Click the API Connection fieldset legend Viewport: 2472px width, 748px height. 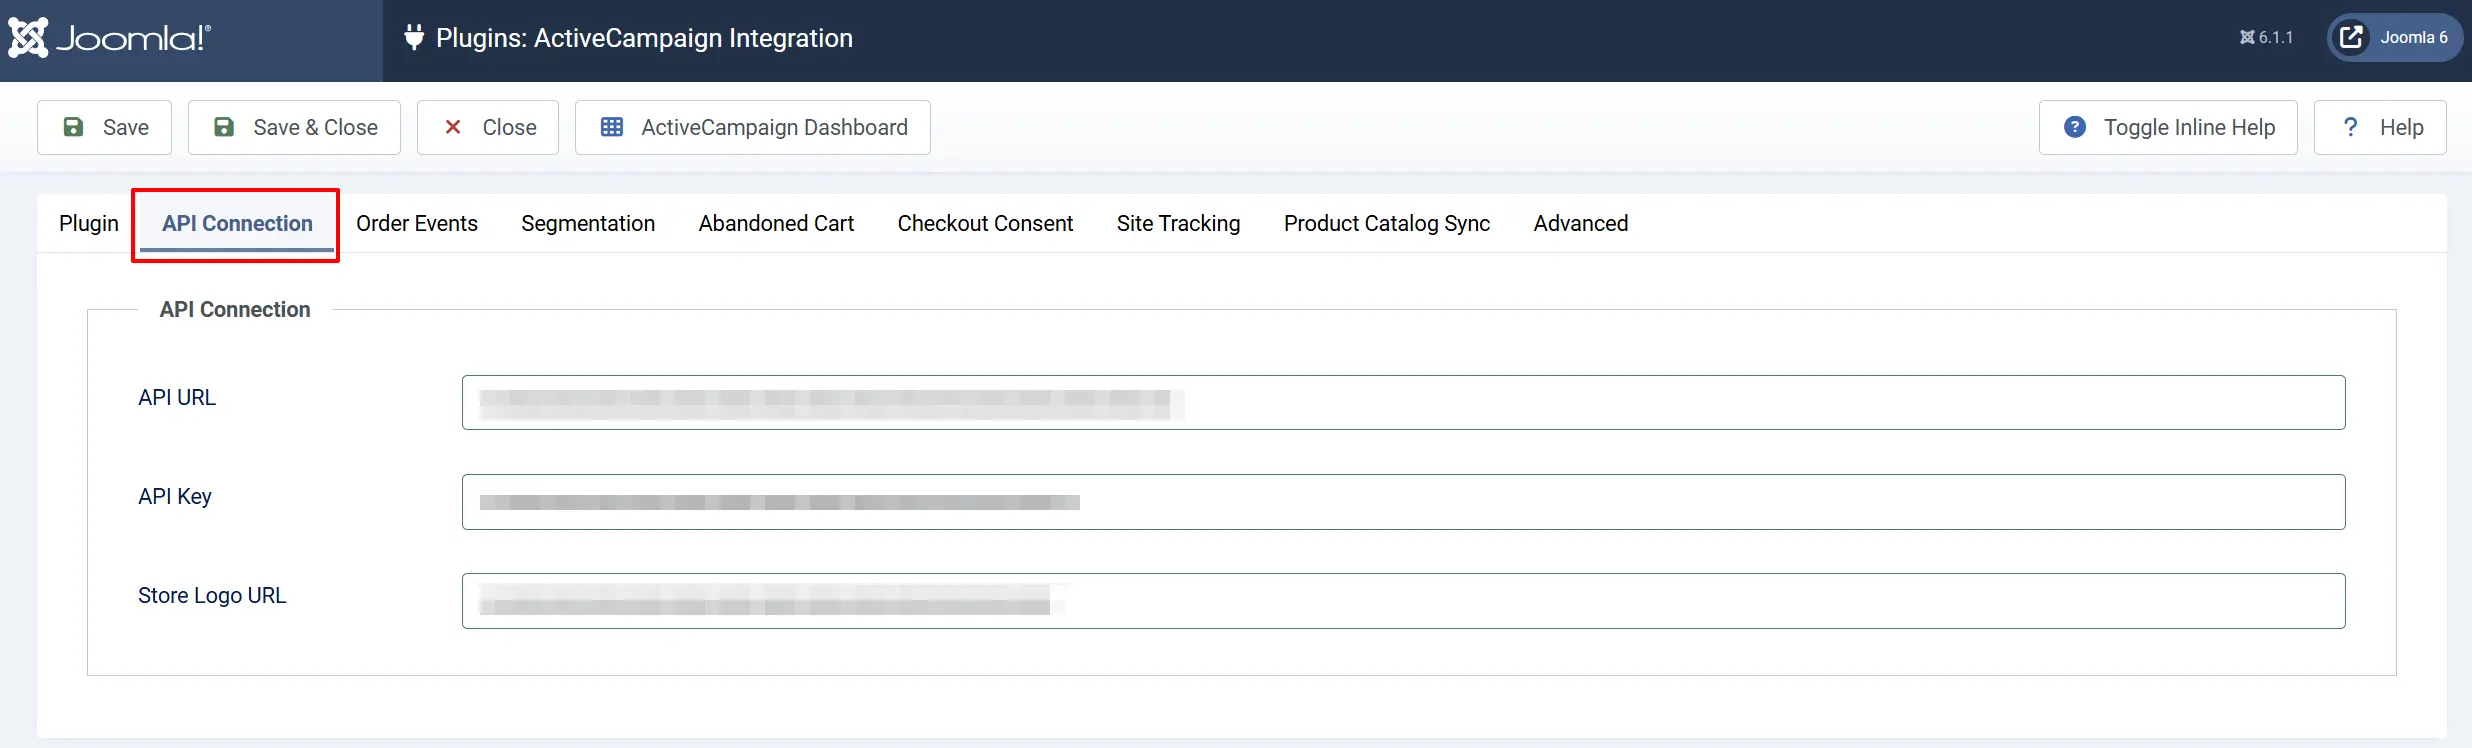[x=235, y=309]
